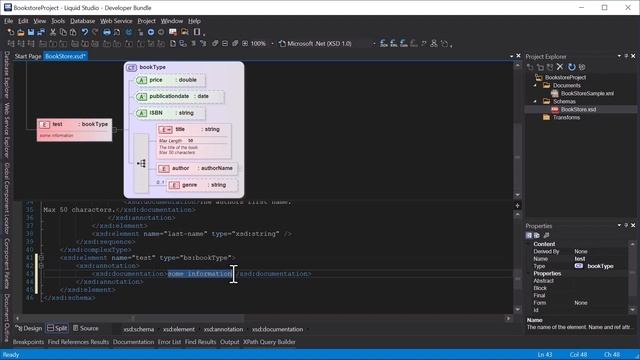Select the BookStore.xsd* tab
Screen dimensions: 640x360
pos(65,56)
